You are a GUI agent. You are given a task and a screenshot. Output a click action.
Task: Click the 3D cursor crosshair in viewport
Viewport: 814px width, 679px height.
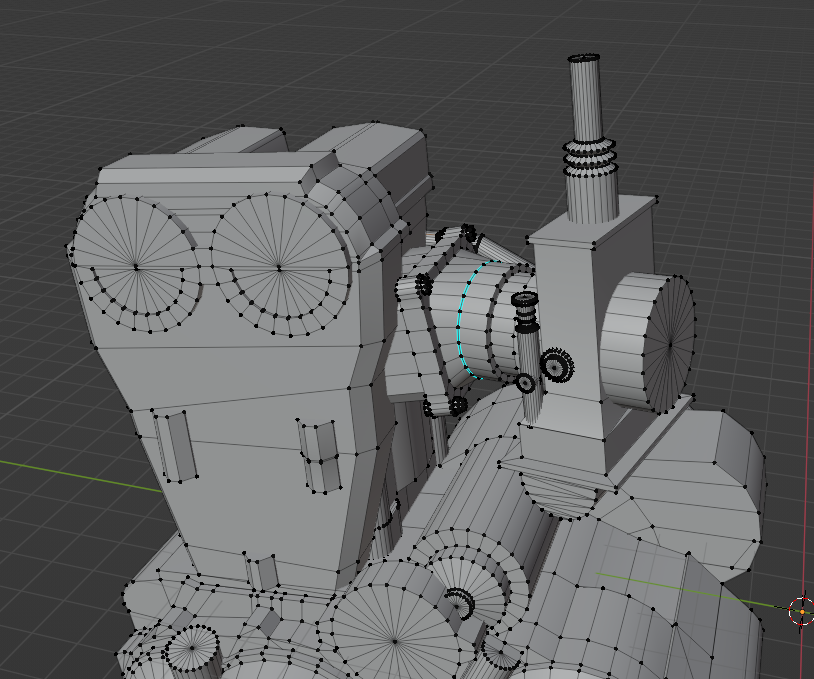(802, 612)
